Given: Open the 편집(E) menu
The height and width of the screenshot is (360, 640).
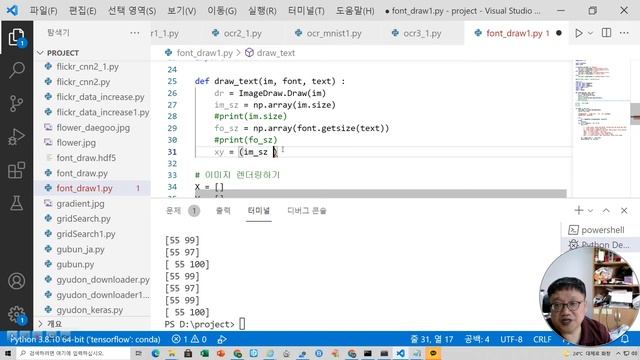Looking at the screenshot, I should 82,11.
